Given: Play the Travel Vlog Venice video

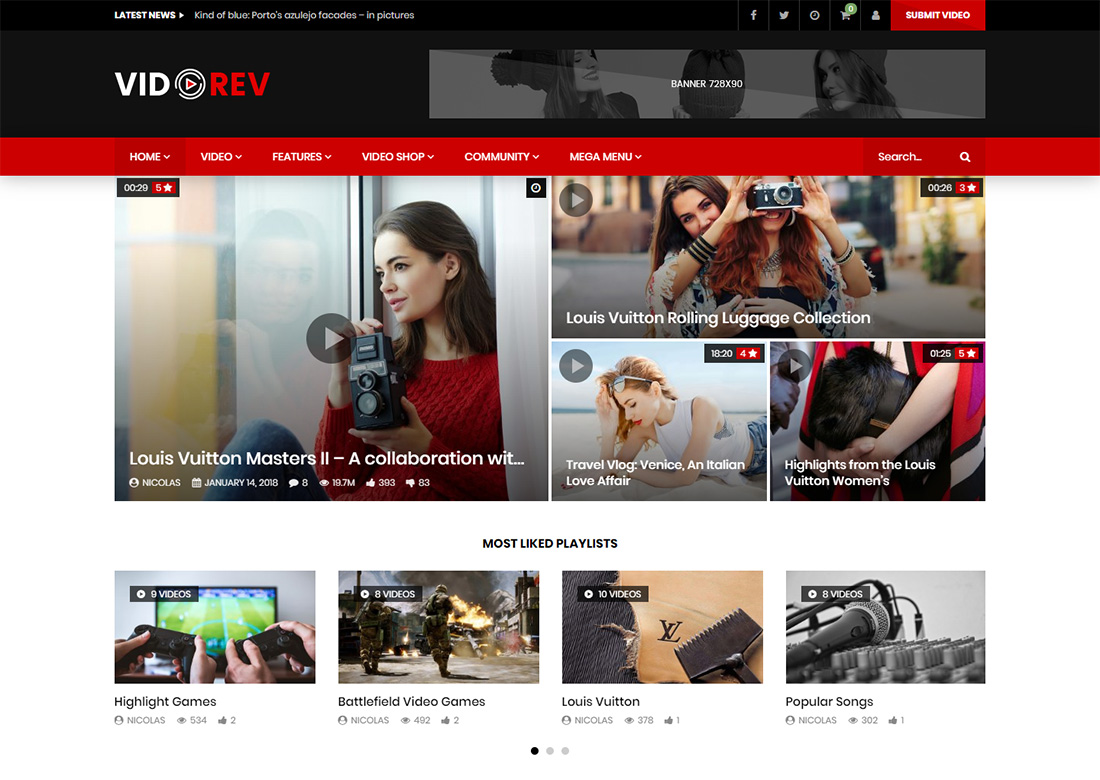Looking at the screenshot, I should tap(576, 365).
